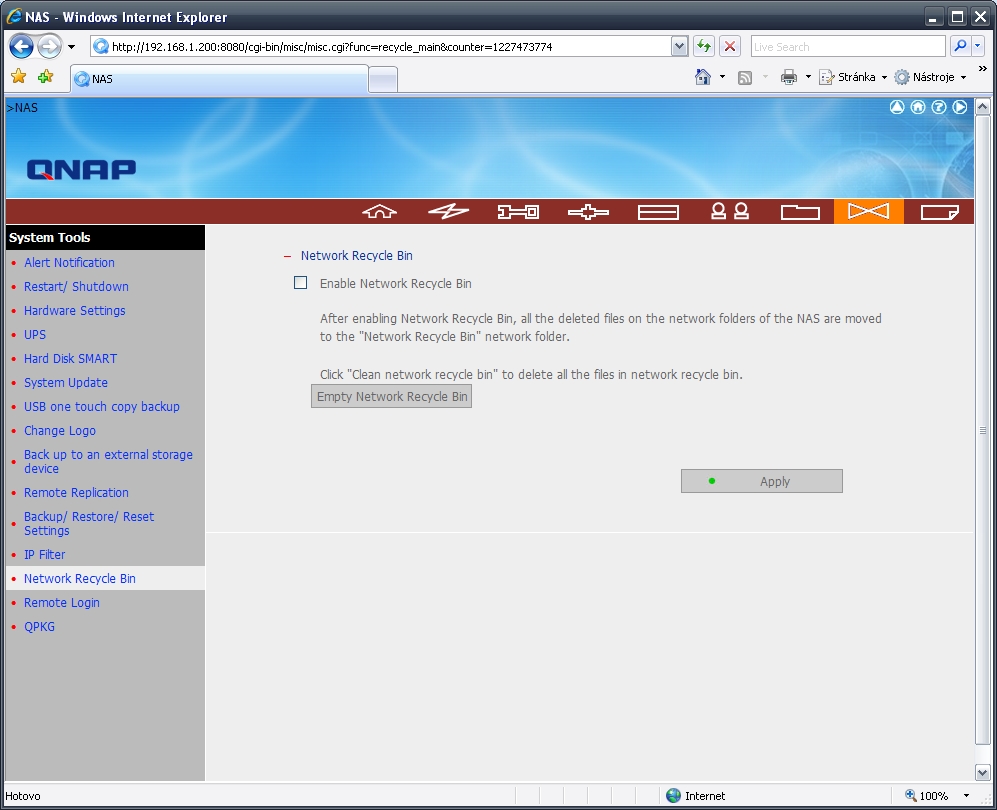Open Hard Disk SMART in sidebar

(x=71, y=359)
